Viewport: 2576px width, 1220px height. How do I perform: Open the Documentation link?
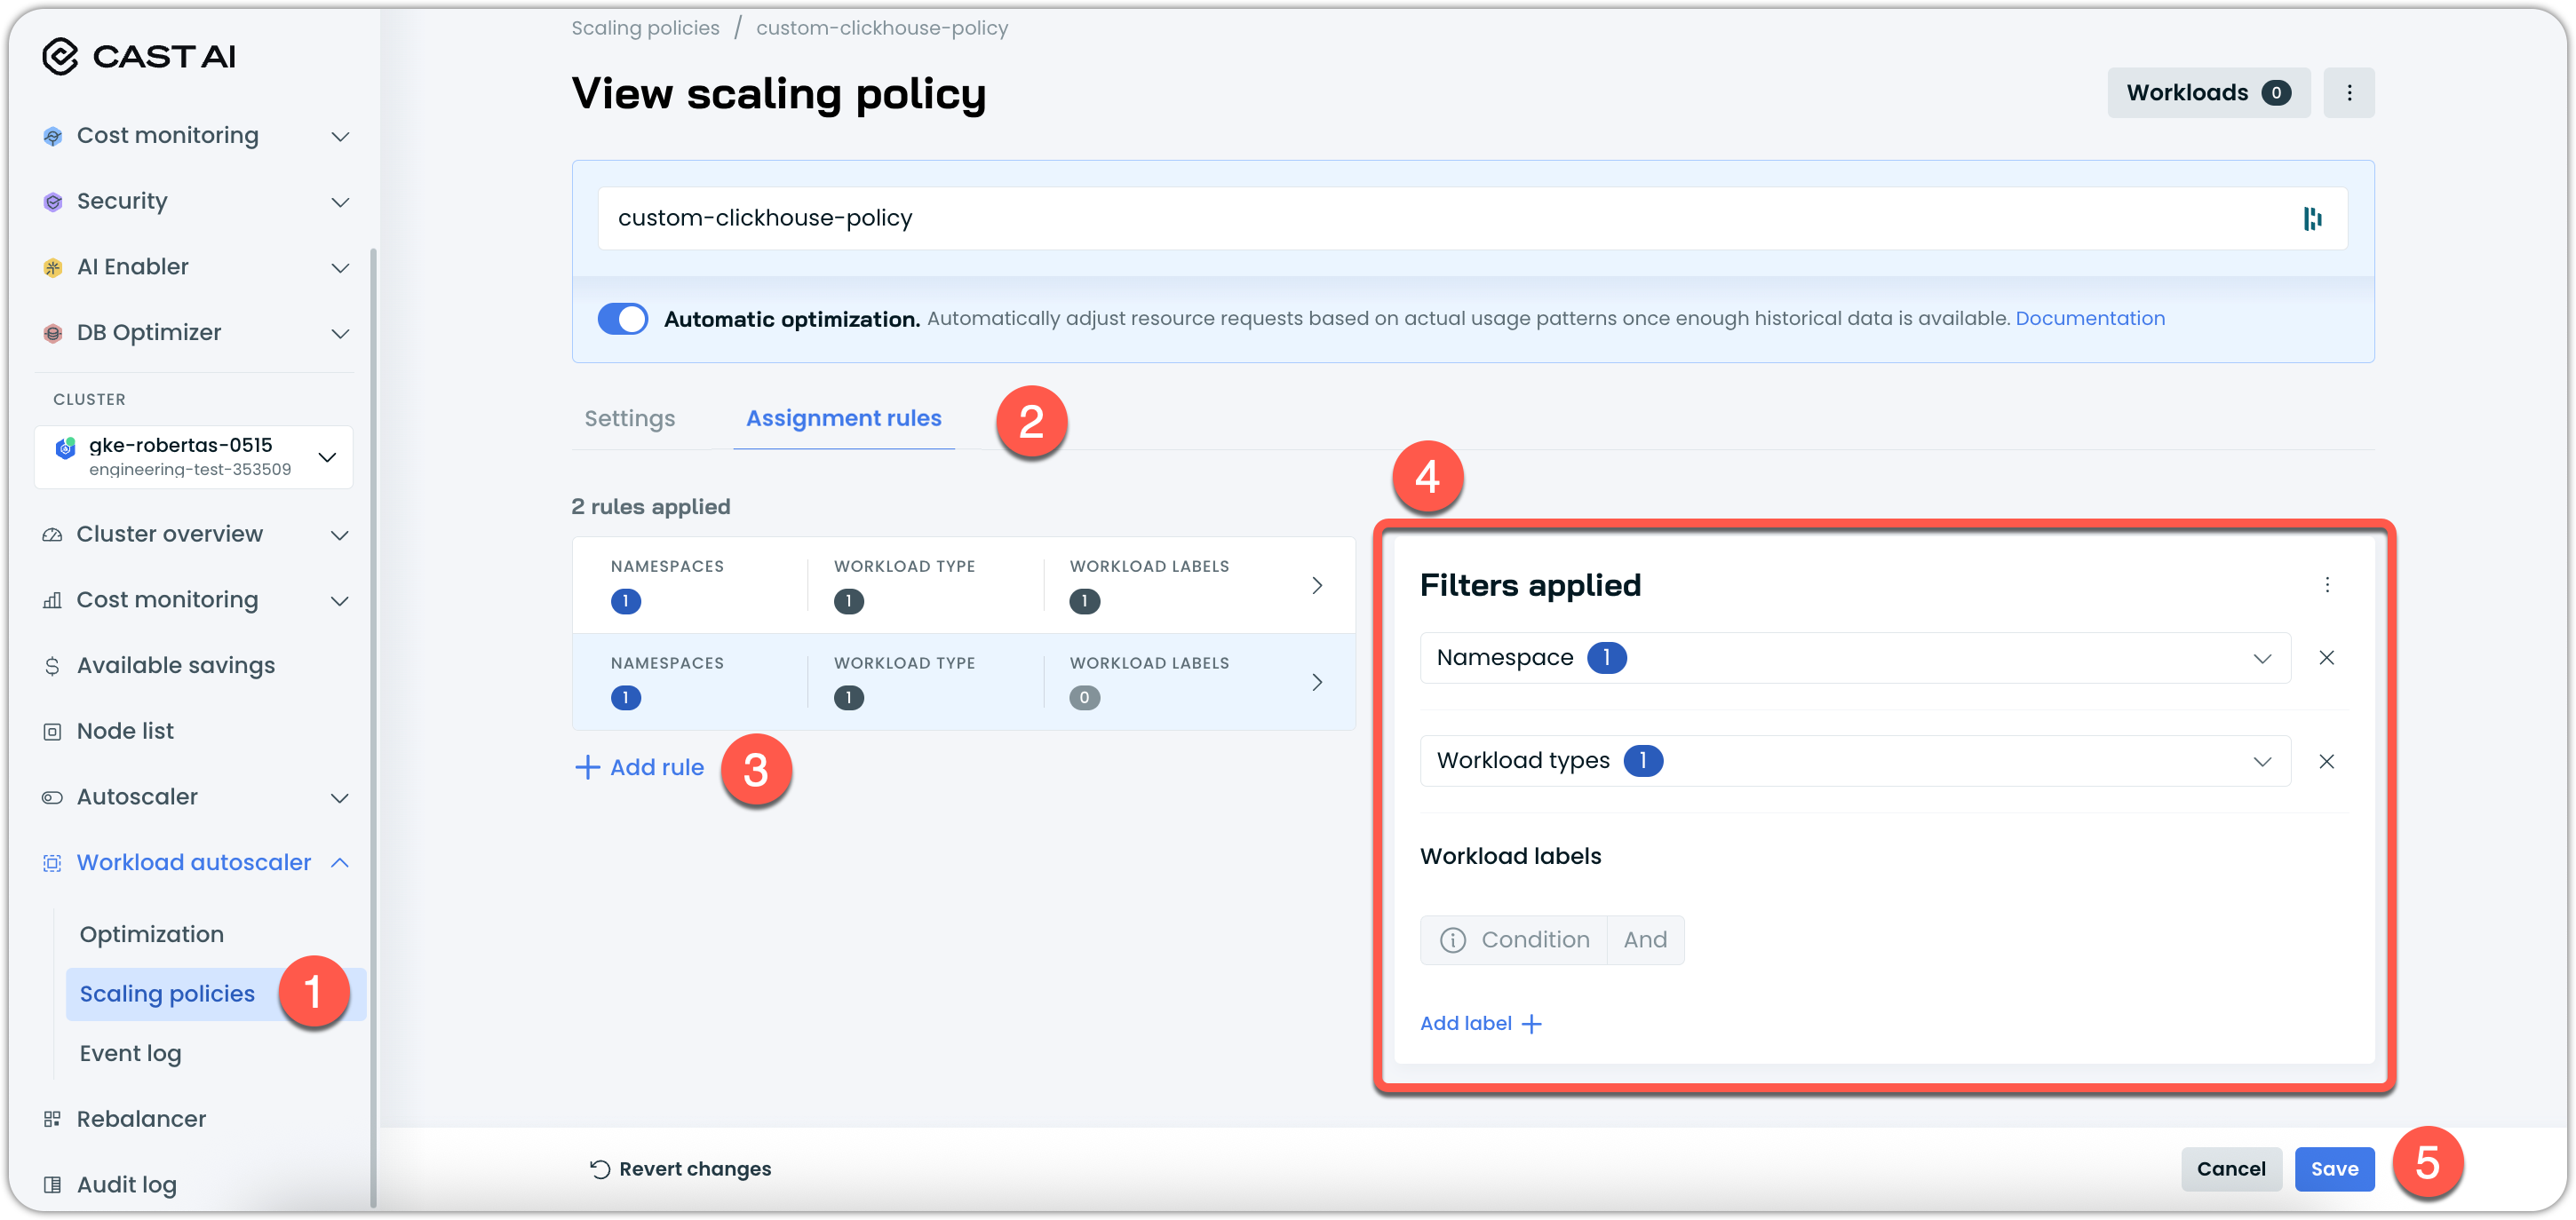pyautogui.click(x=2089, y=319)
